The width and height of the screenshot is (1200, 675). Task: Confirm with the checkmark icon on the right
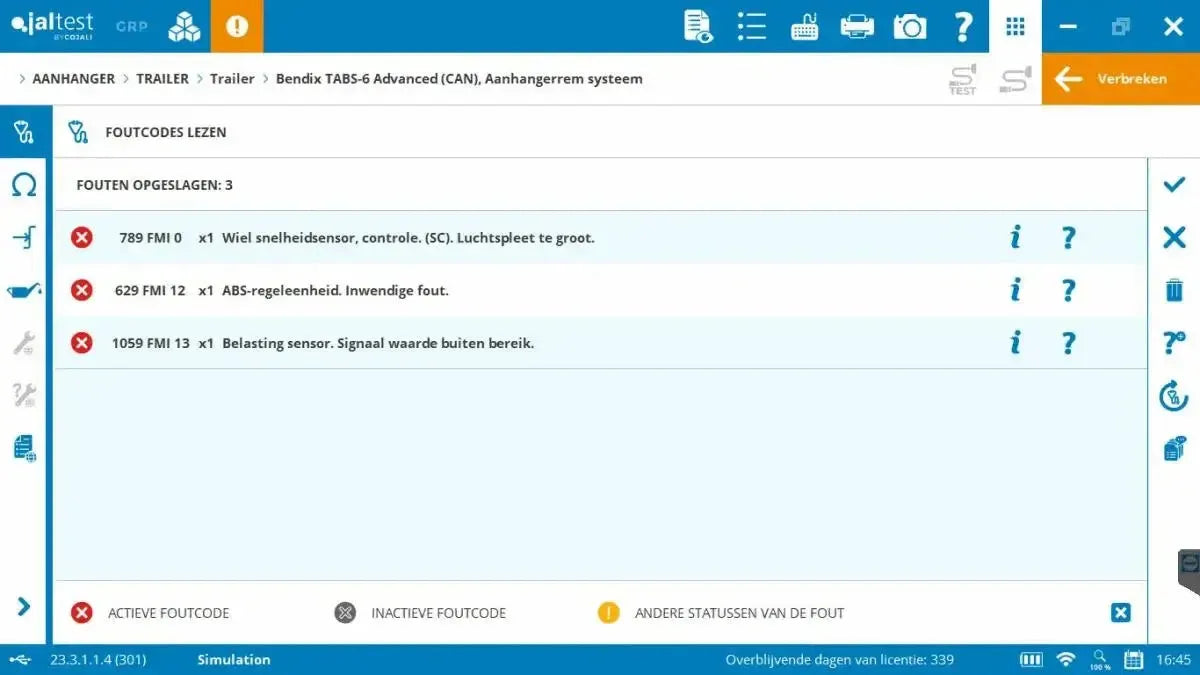pos(1172,184)
